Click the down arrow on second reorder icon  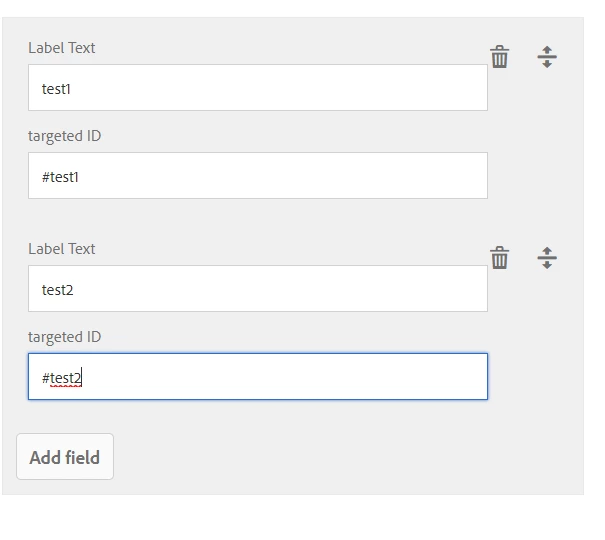[x=547, y=265]
